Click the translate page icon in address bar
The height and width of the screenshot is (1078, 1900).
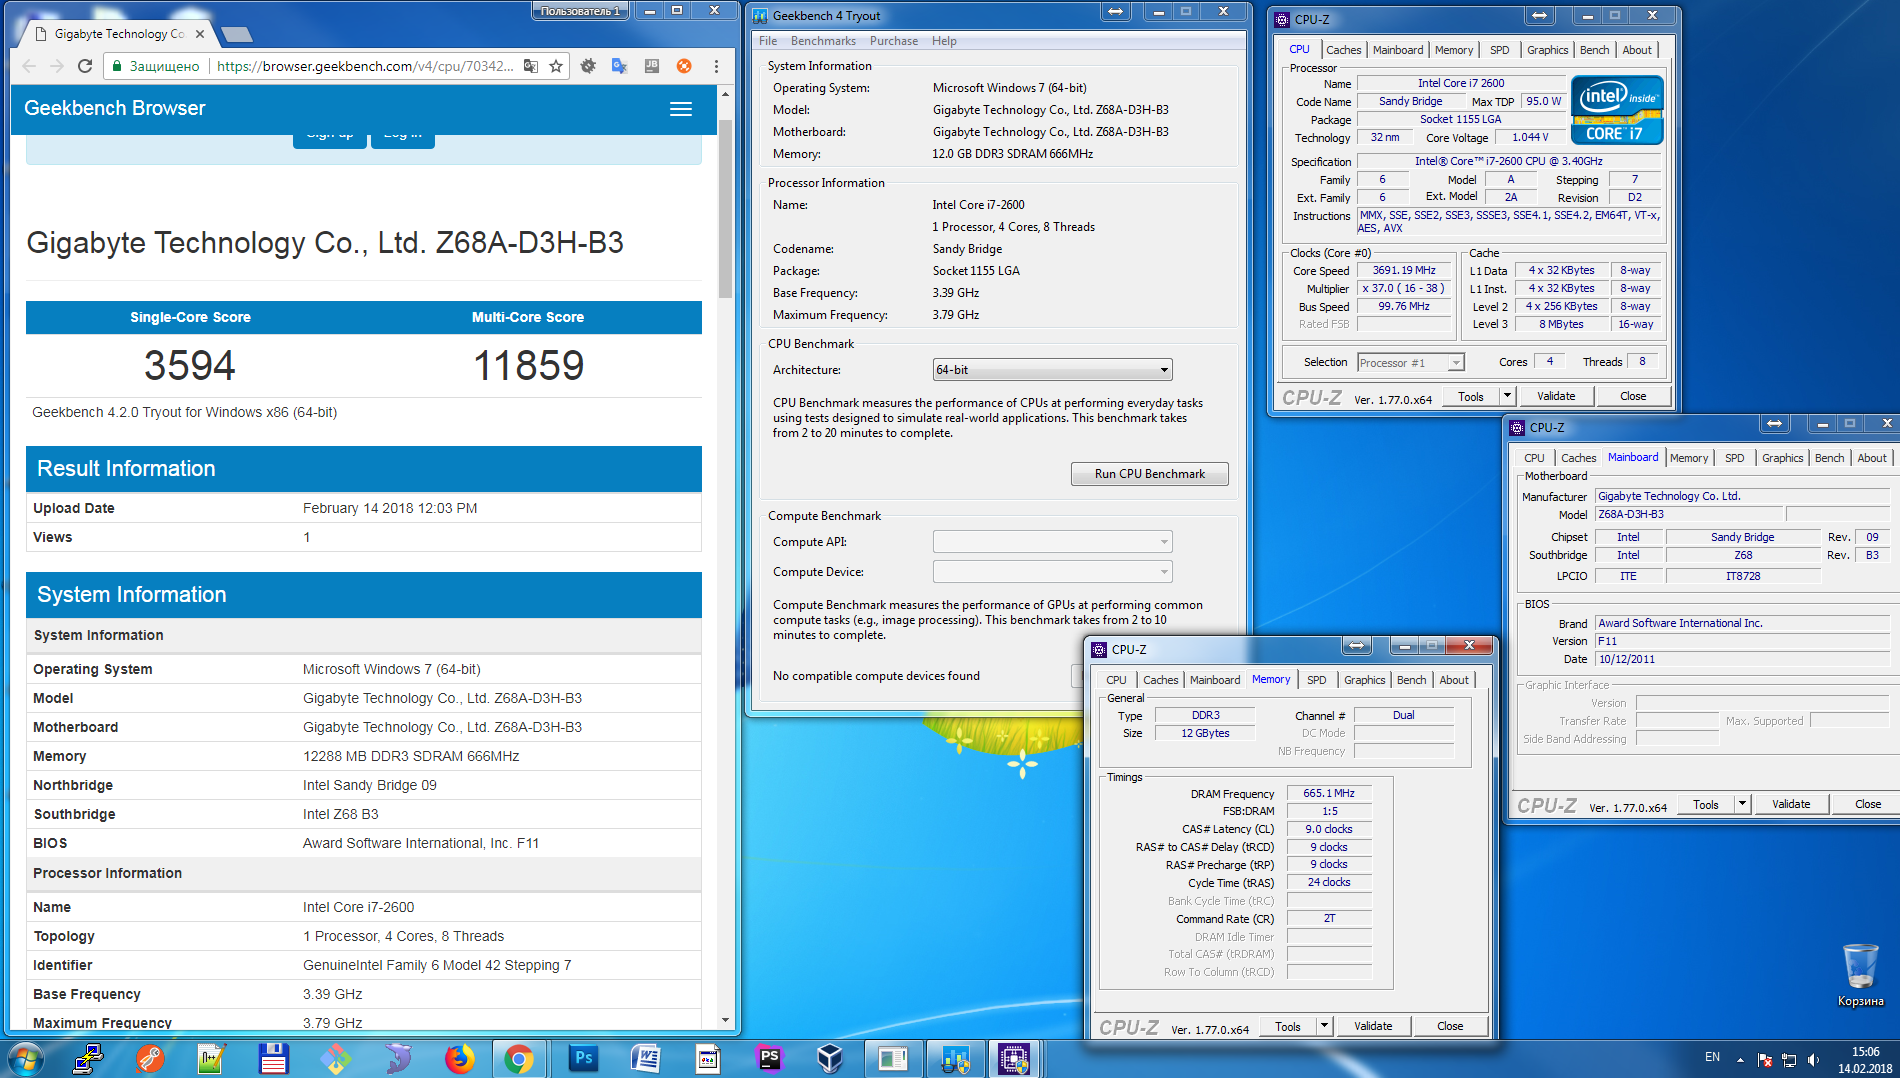pos(531,66)
